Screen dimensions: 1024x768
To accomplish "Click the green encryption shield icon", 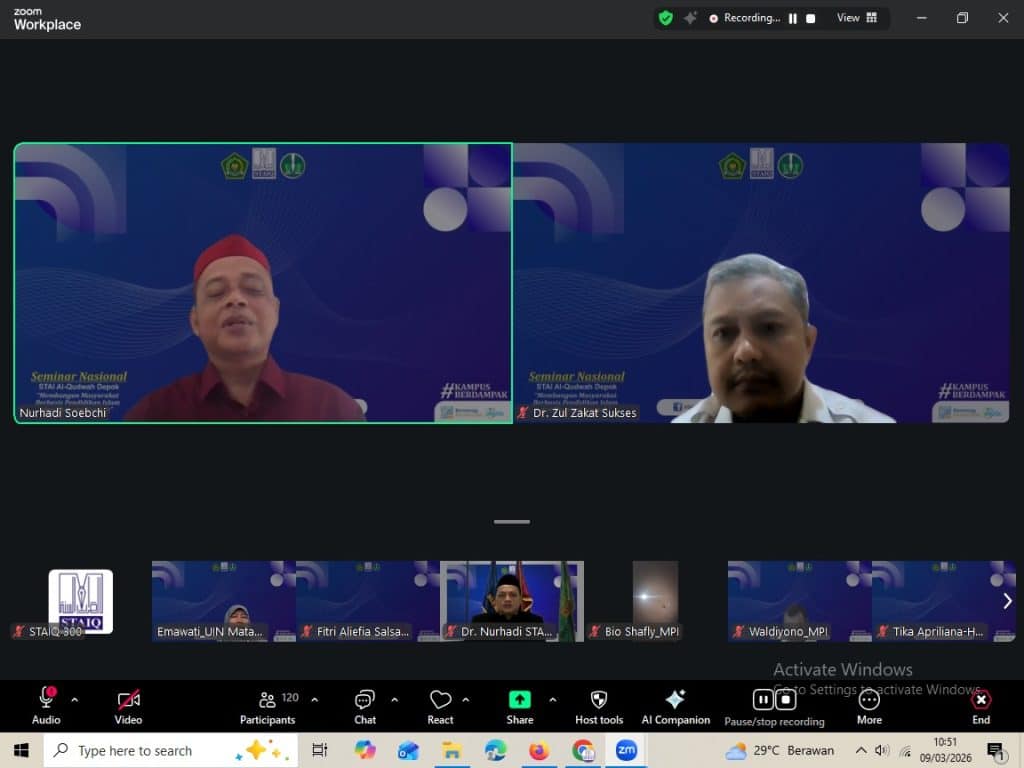I will point(666,18).
